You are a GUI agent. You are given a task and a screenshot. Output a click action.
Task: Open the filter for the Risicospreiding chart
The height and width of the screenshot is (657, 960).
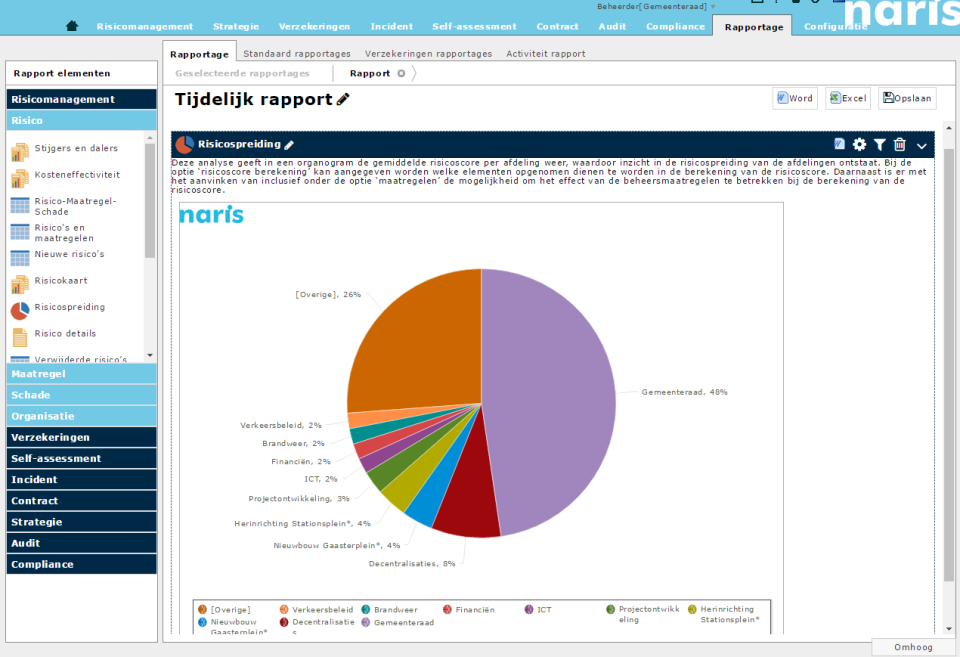(879, 144)
